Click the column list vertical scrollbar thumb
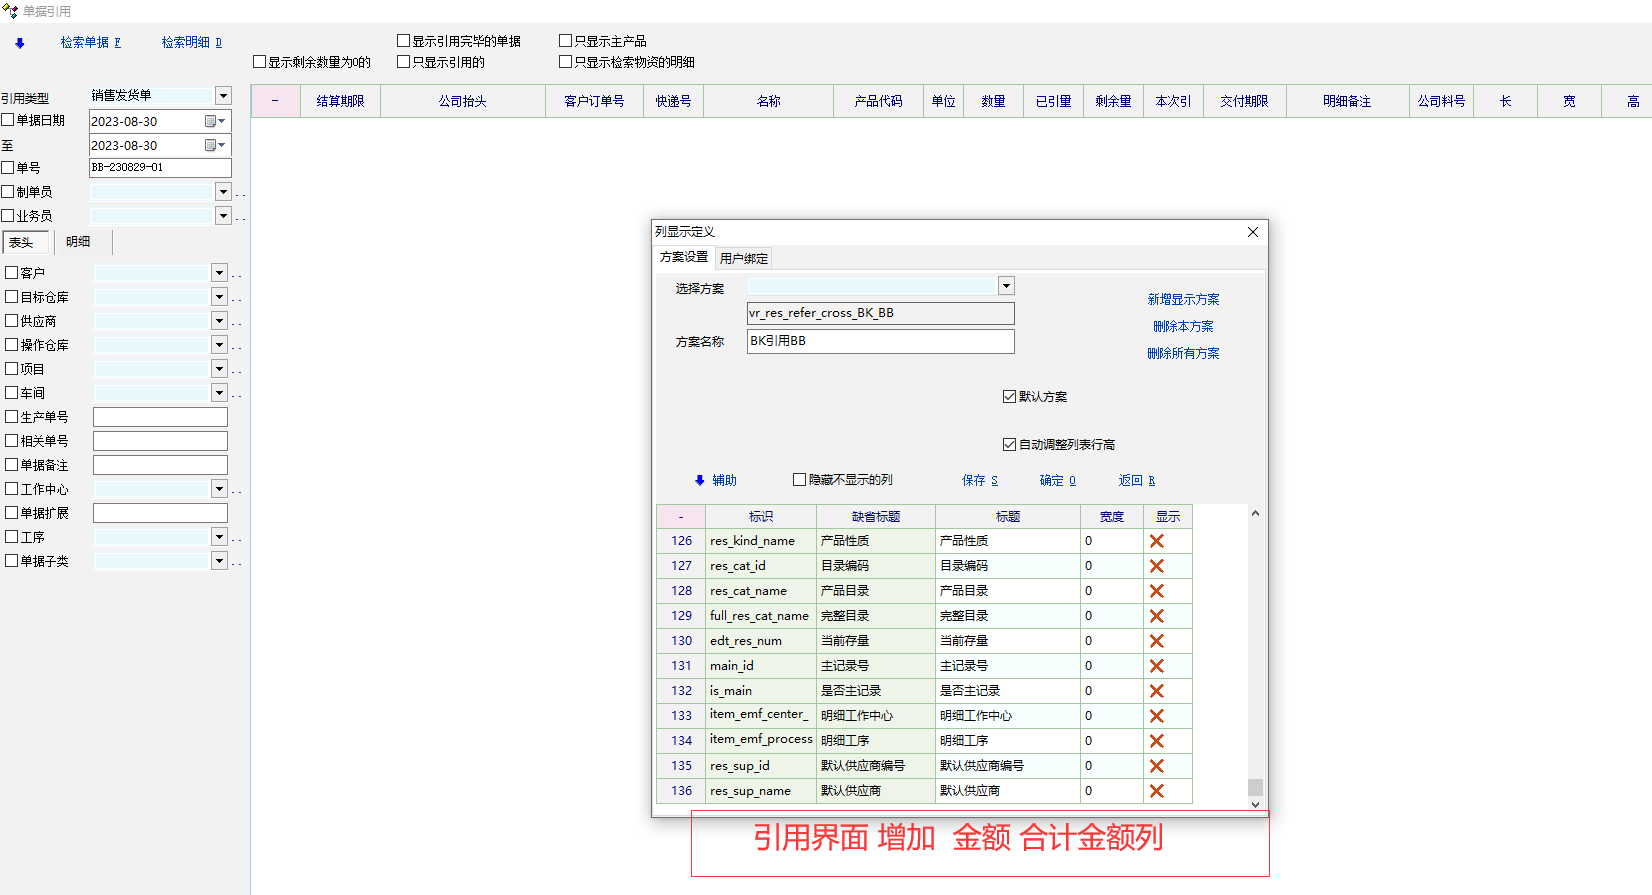The height and width of the screenshot is (895, 1652). click(1255, 787)
